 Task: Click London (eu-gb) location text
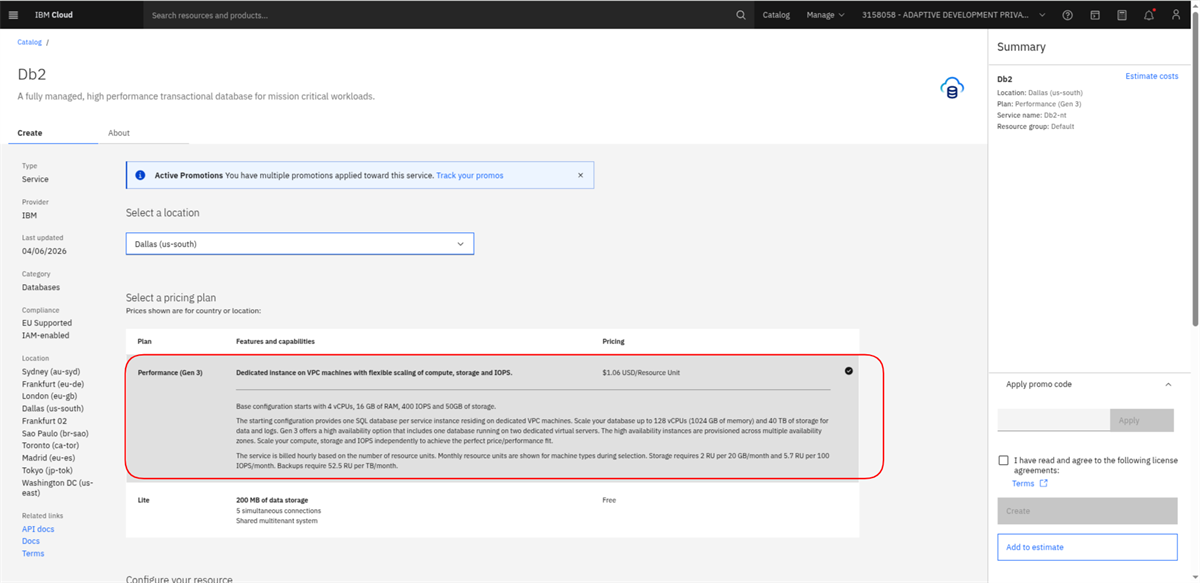(x=51, y=396)
